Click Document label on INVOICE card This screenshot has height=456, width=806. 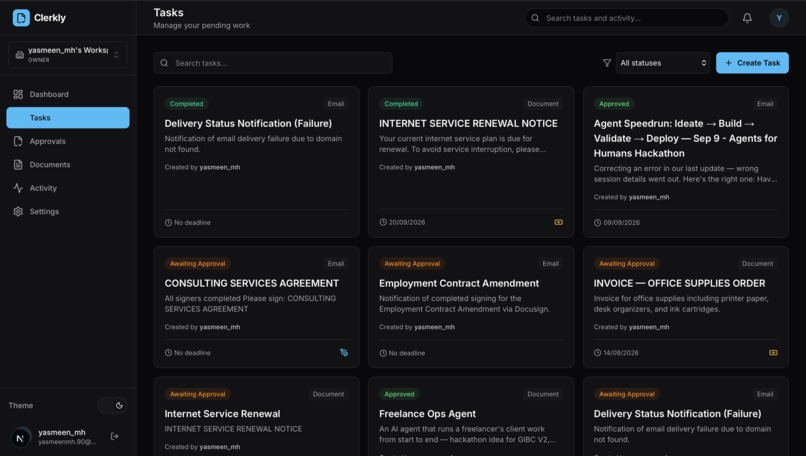(x=757, y=264)
